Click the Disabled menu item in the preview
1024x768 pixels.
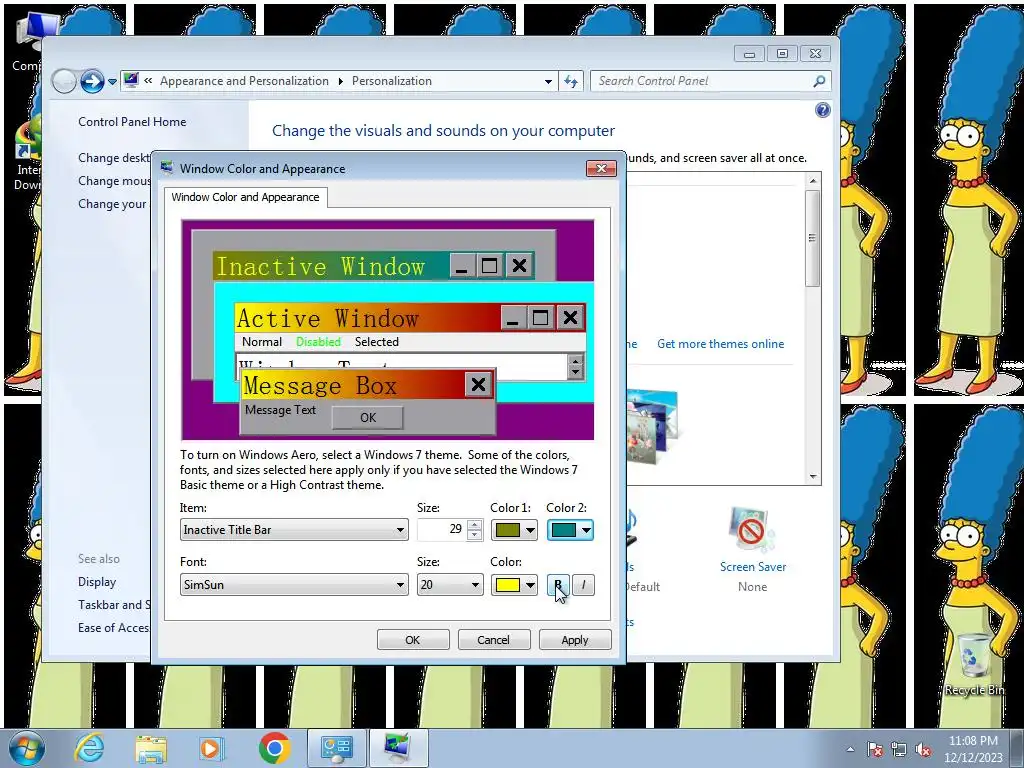318,342
